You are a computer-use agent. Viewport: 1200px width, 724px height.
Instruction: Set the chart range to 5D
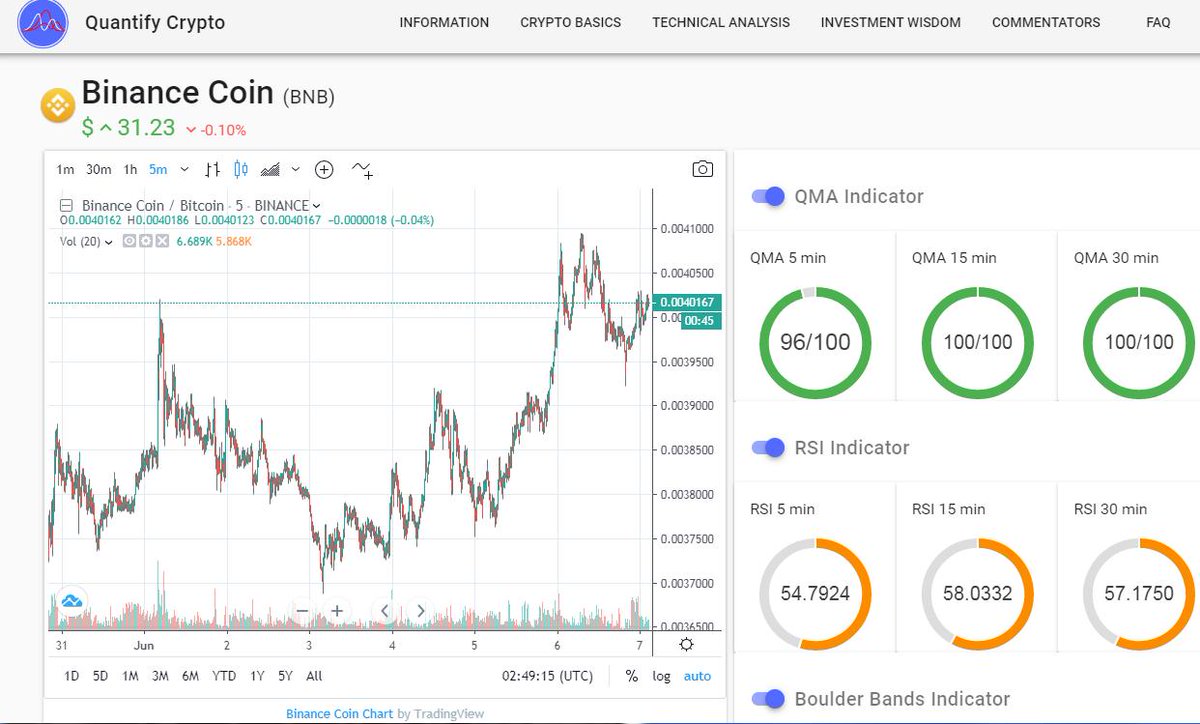pos(100,676)
